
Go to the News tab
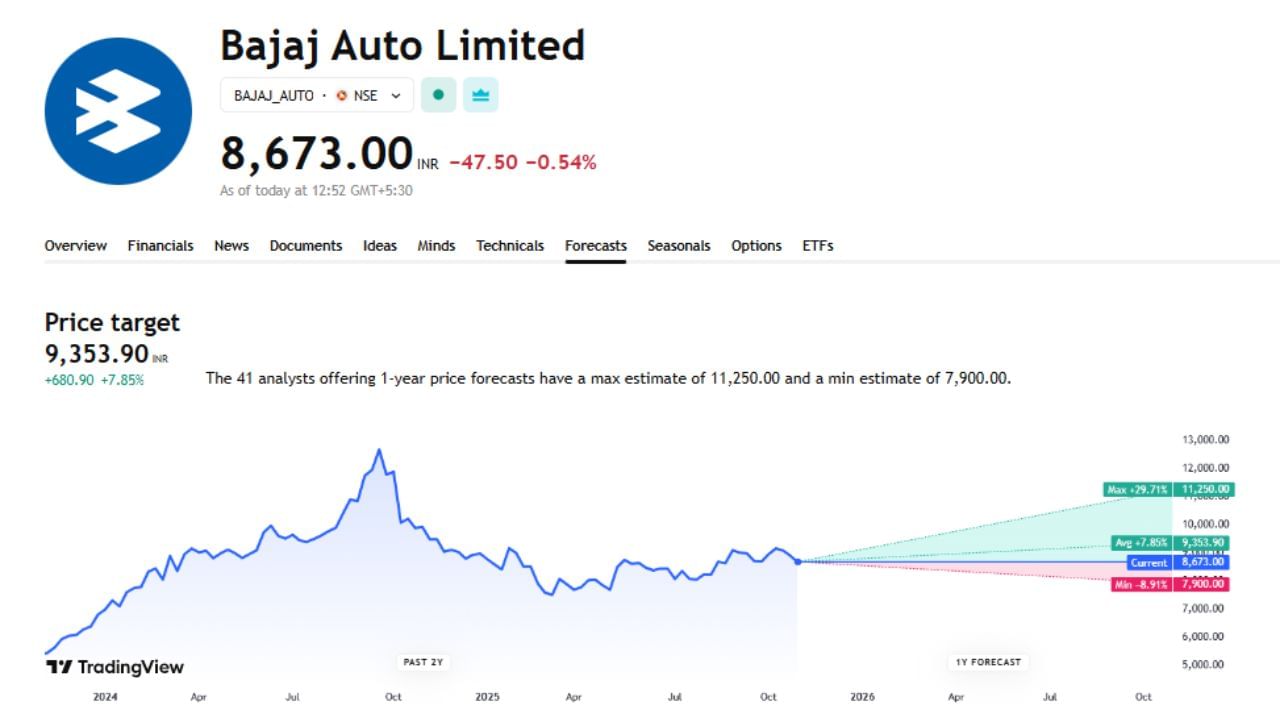(x=231, y=246)
